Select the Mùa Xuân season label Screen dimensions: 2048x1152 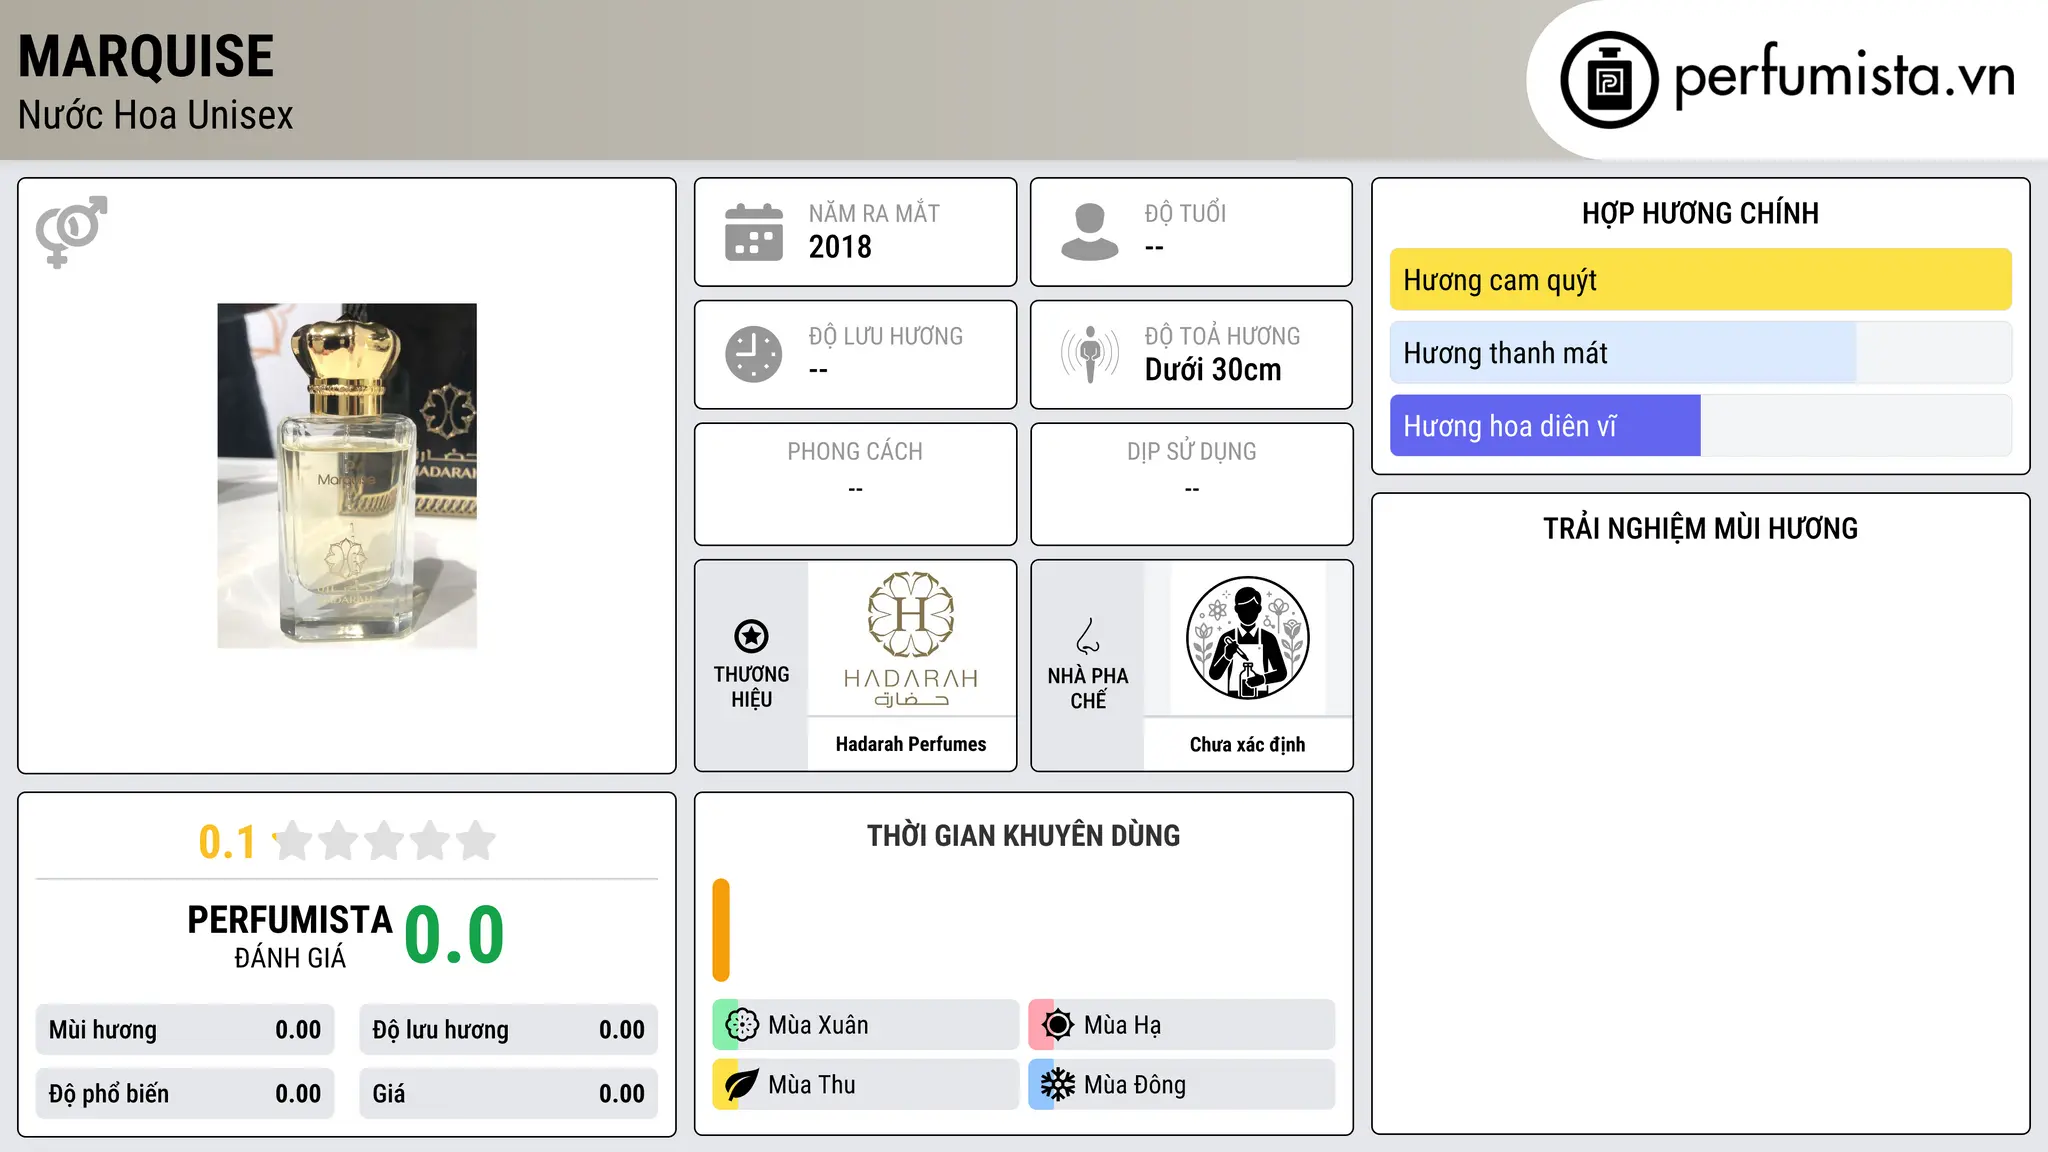tap(818, 1025)
